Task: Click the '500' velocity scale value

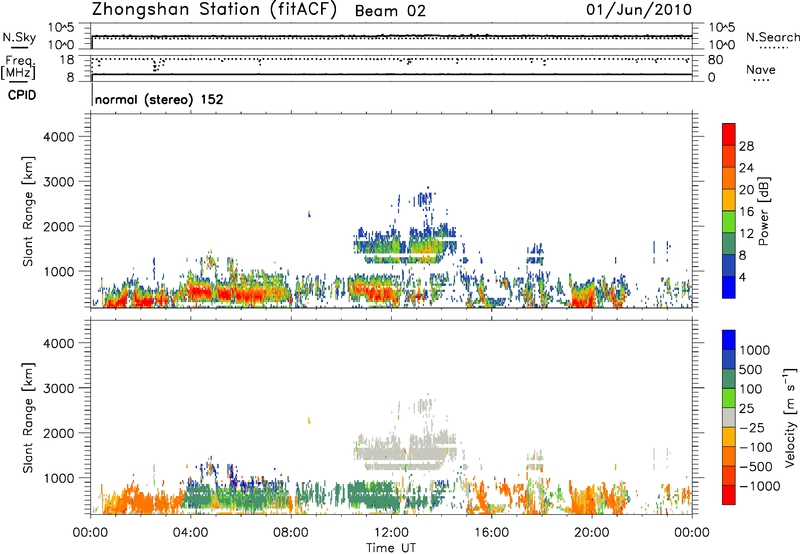Action: [752, 370]
